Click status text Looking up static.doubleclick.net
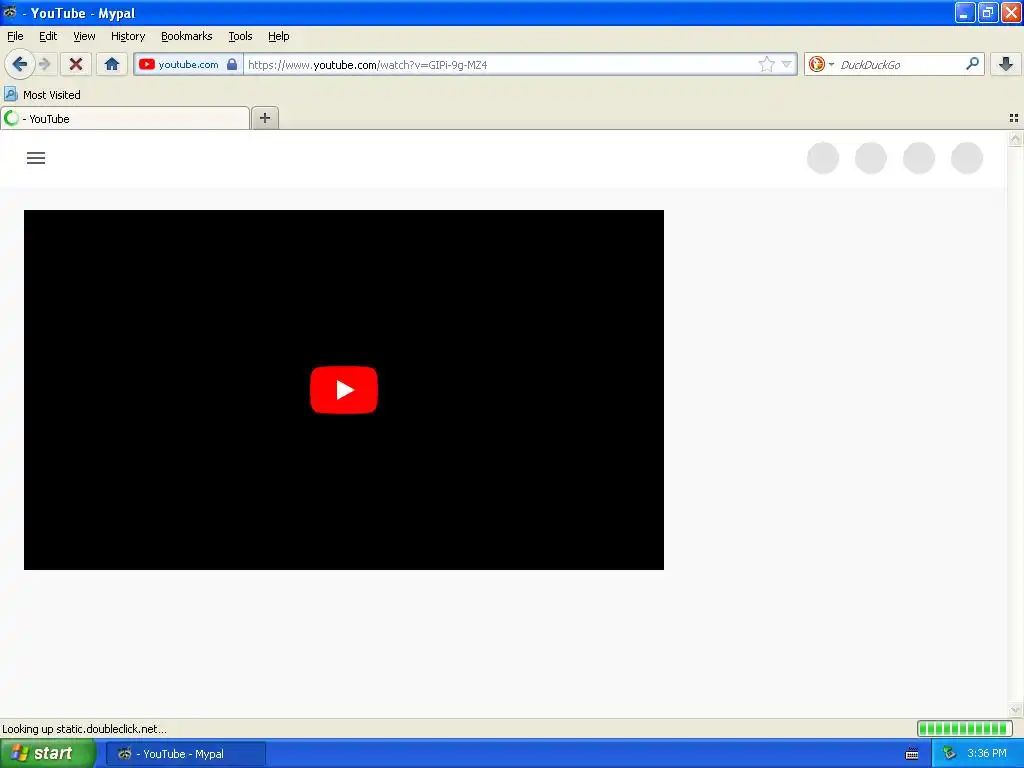Viewport: 1024px width, 768px height. pos(84,729)
